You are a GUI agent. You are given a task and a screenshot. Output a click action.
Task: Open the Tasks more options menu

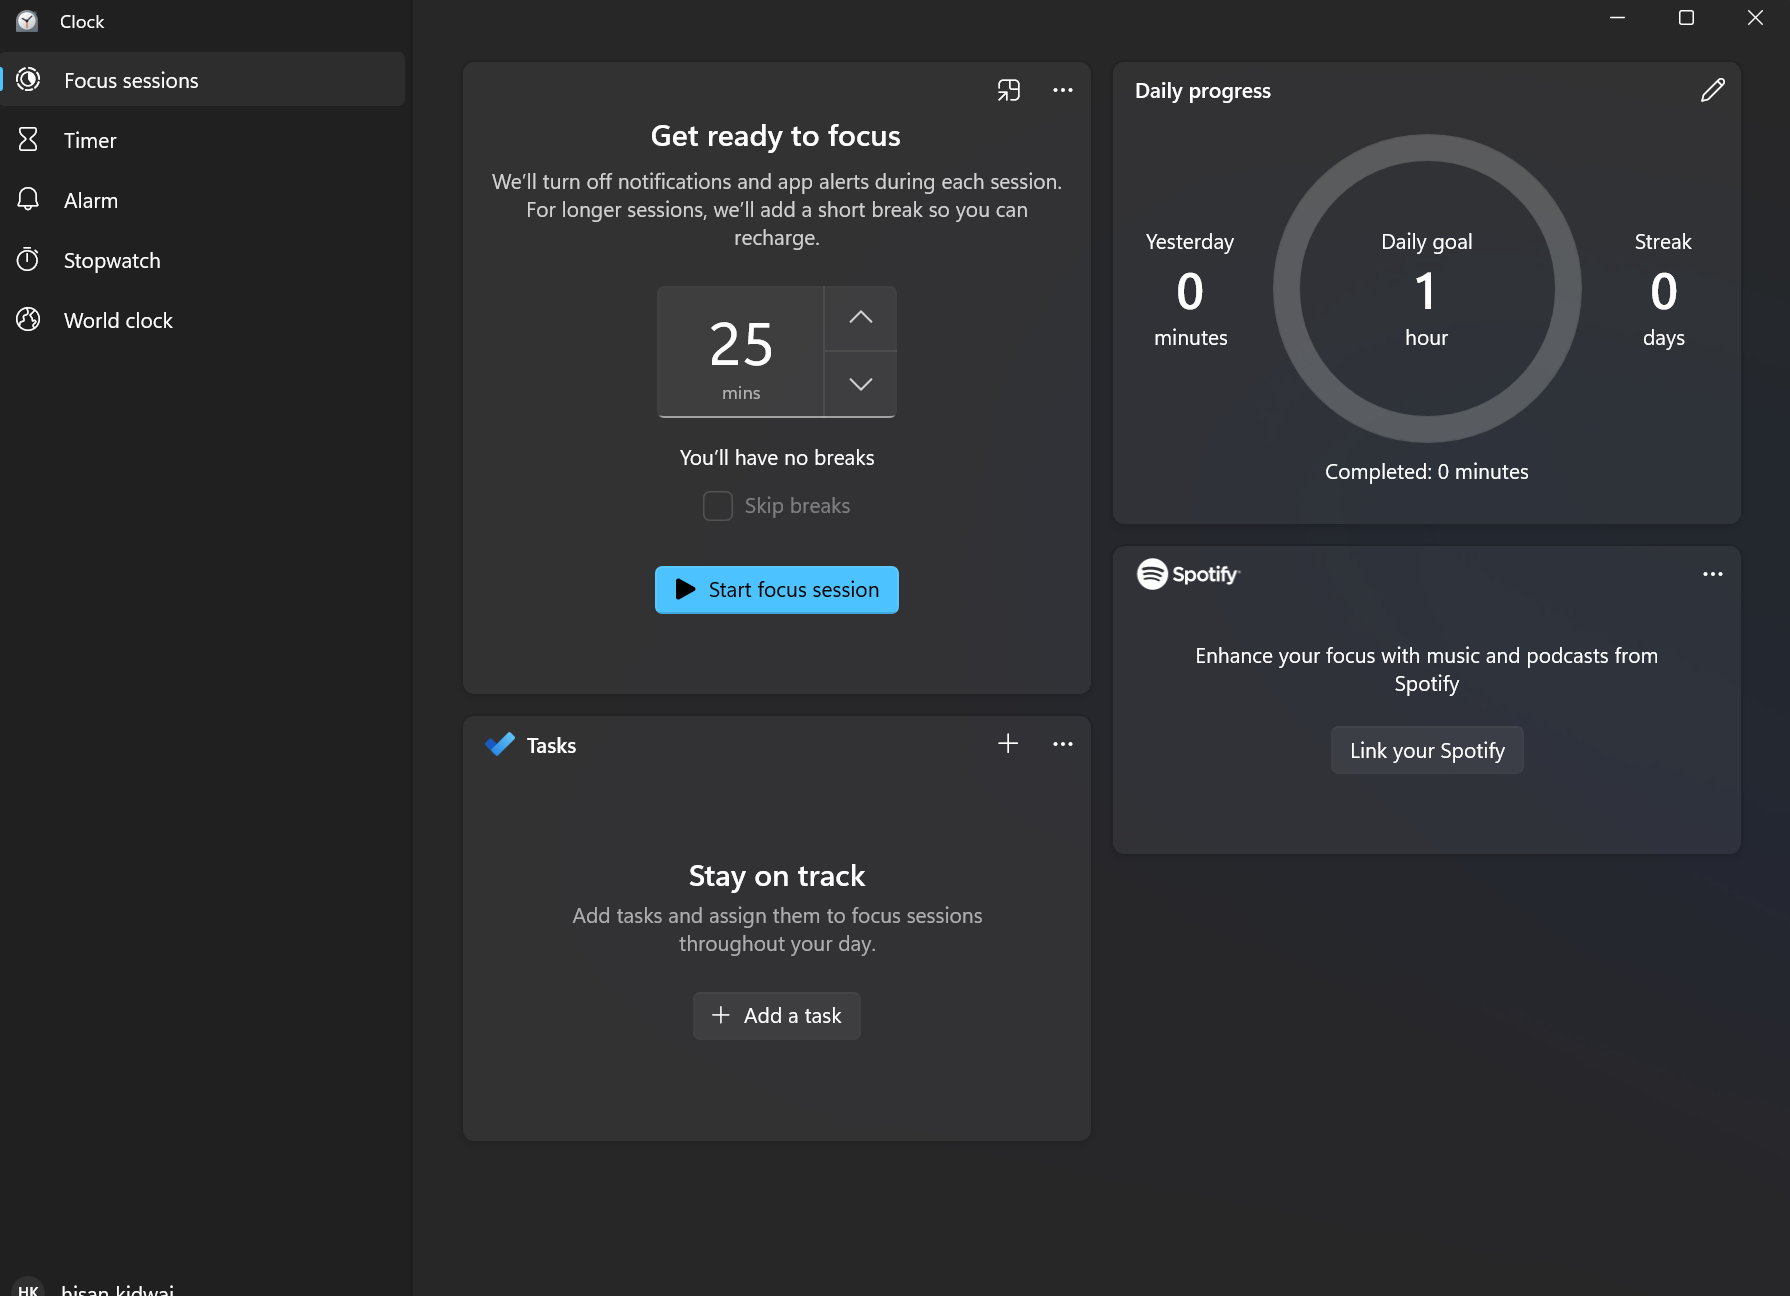pyautogui.click(x=1062, y=744)
